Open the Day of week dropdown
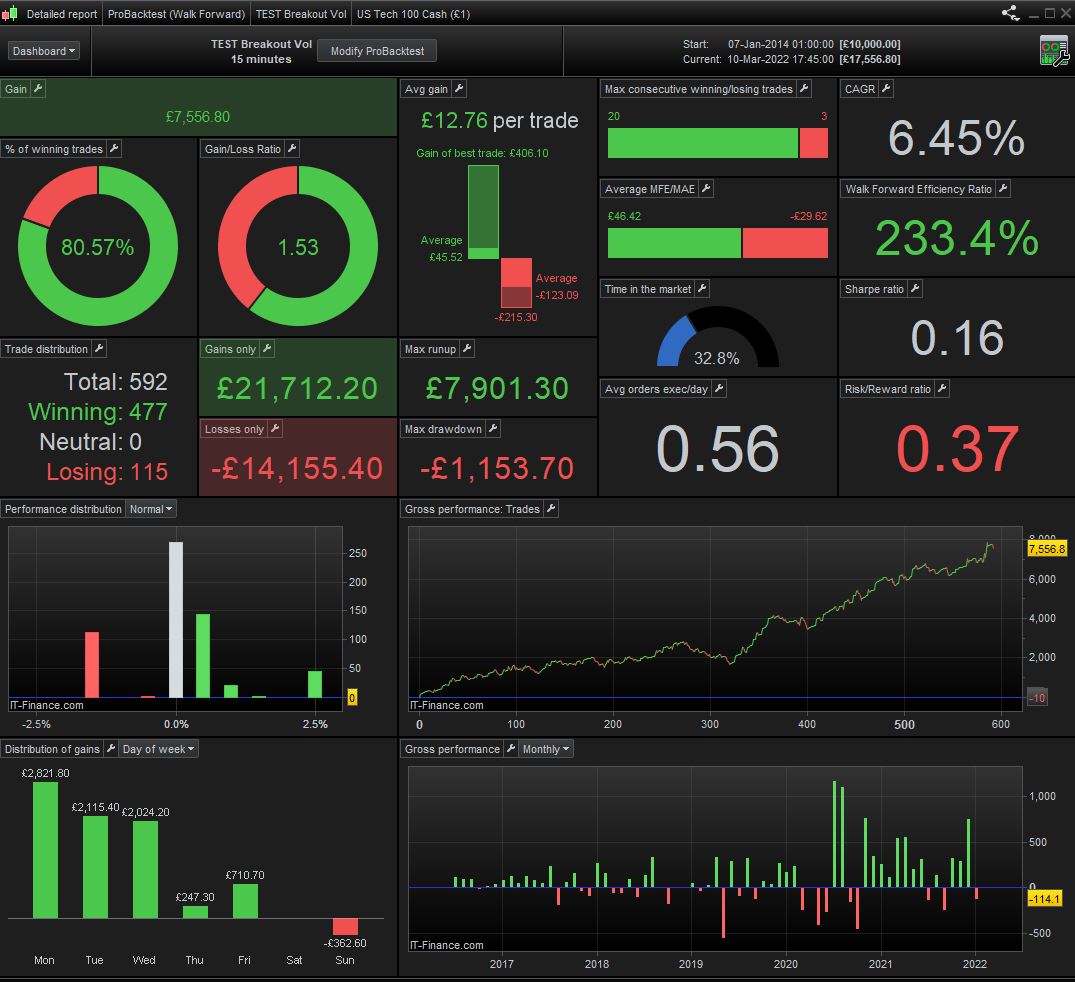This screenshot has height=982, width=1075. click(158, 749)
